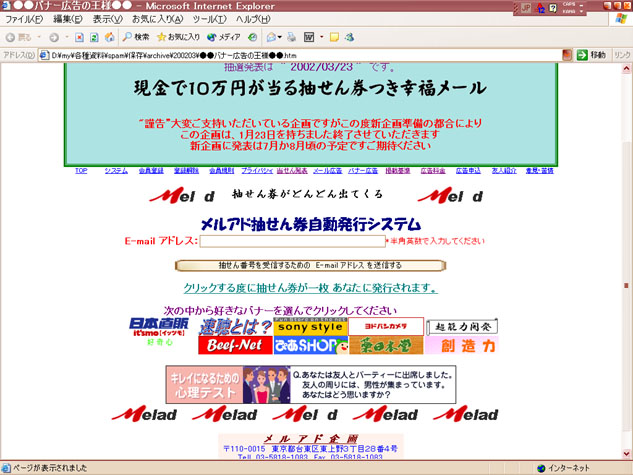Viewport: 633px width, 475px height.
Task: Open the Tools (ツール) menu
Action: [209, 19]
